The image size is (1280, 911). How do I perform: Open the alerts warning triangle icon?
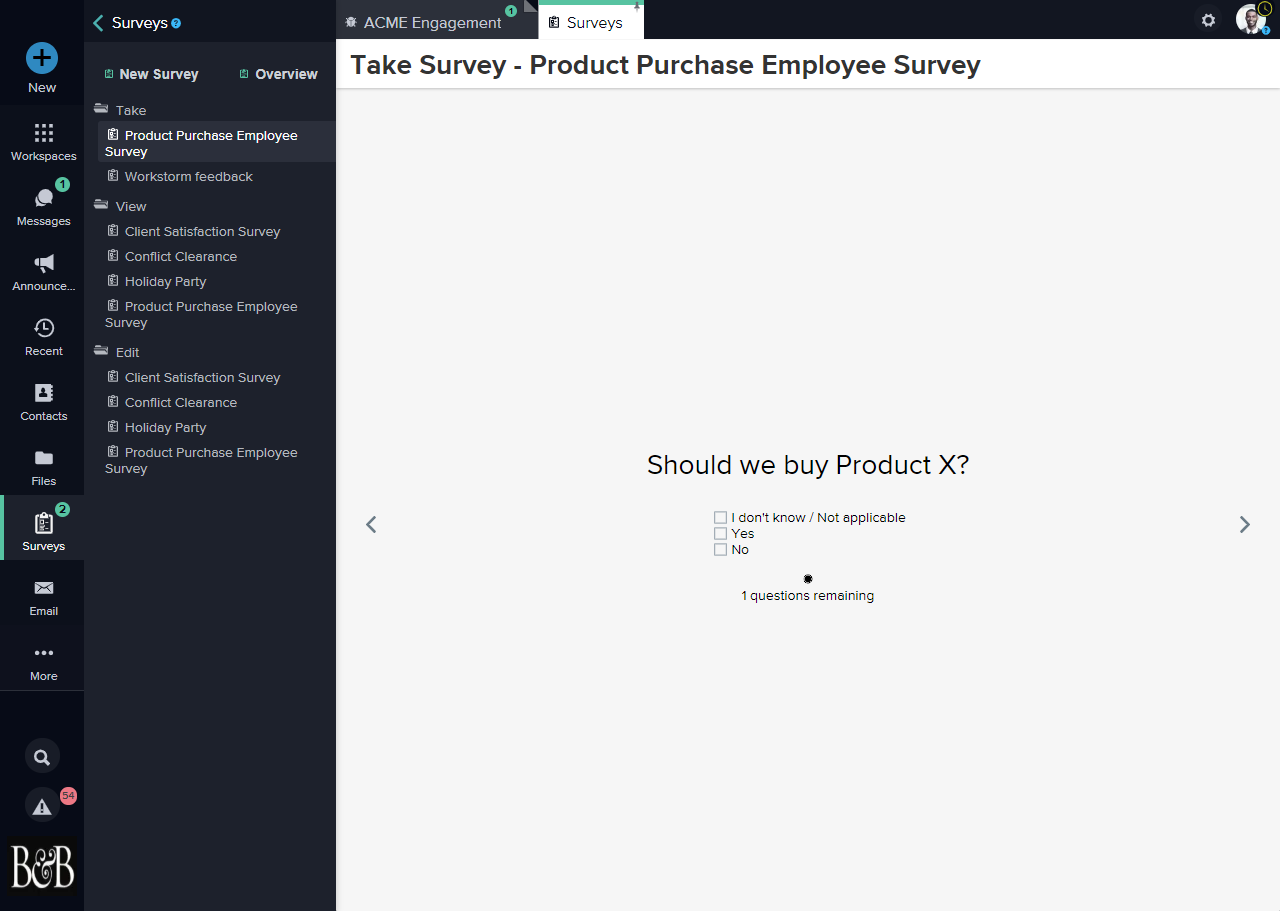(42, 806)
